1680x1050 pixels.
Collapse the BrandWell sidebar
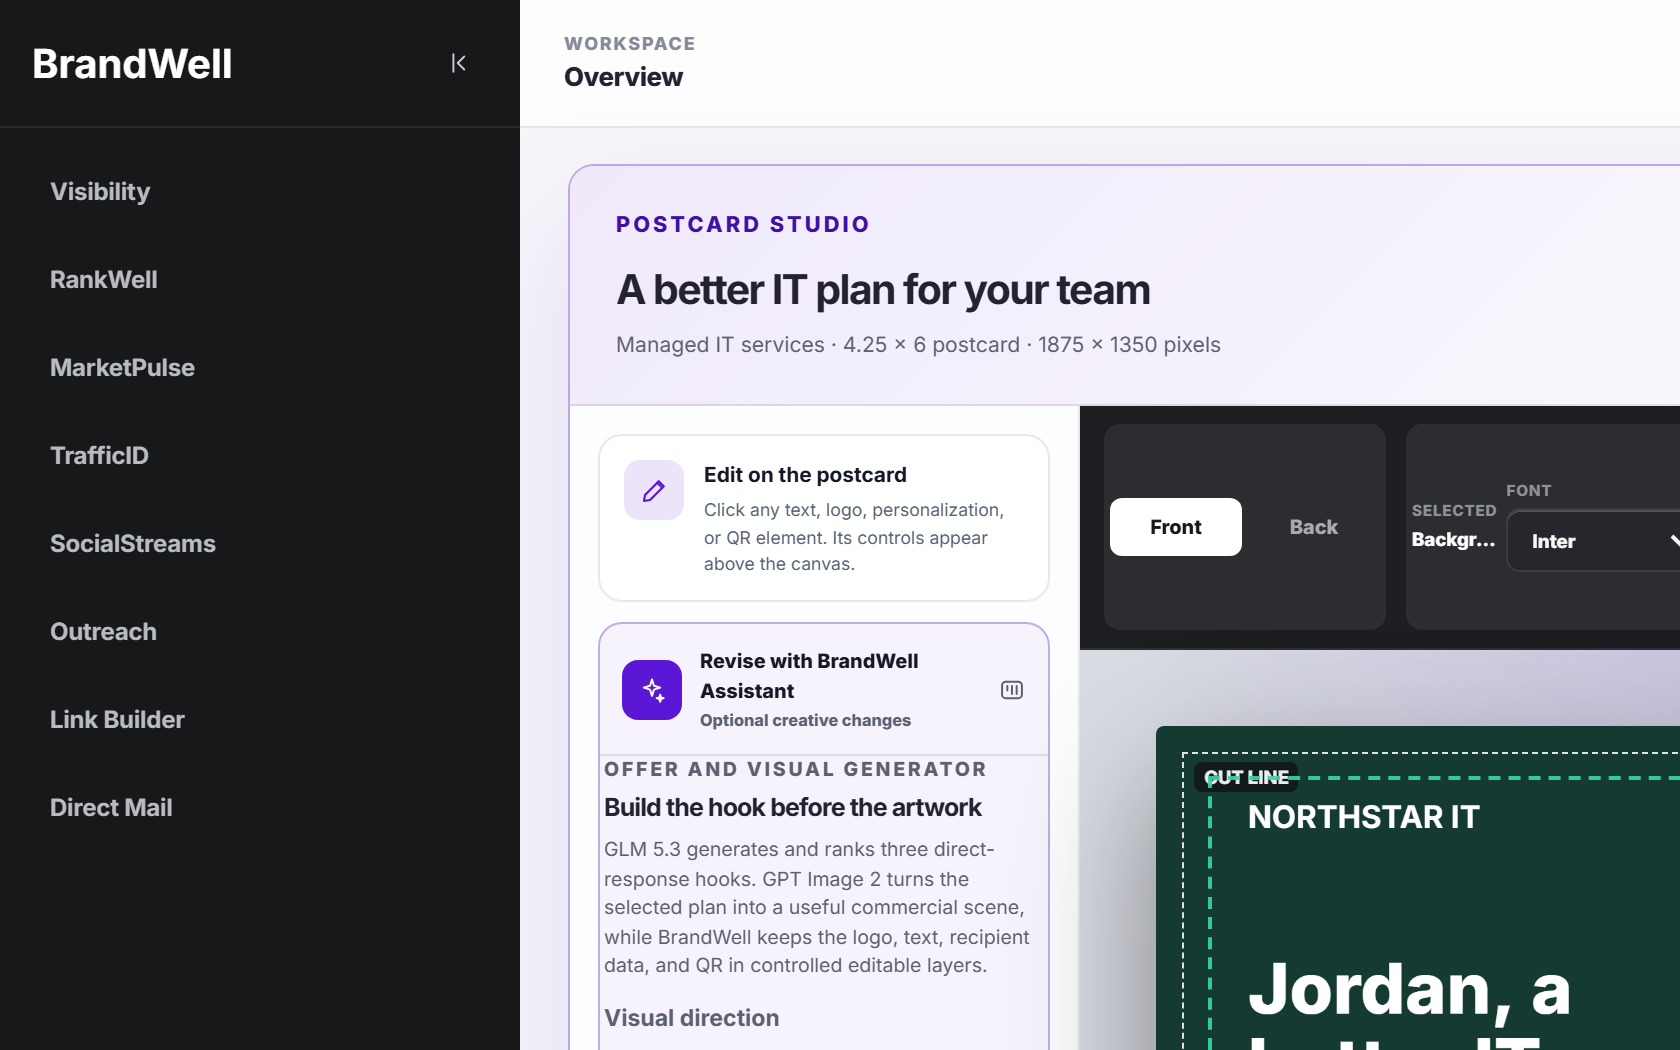pos(459,64)
